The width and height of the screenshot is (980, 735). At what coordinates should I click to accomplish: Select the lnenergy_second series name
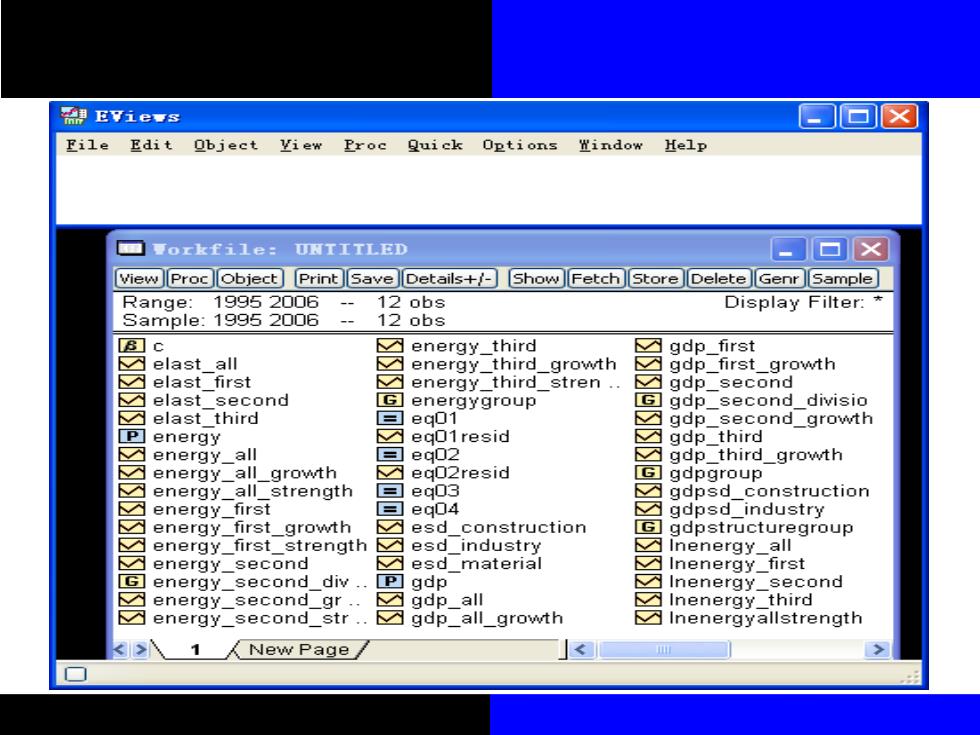(756, 582)
